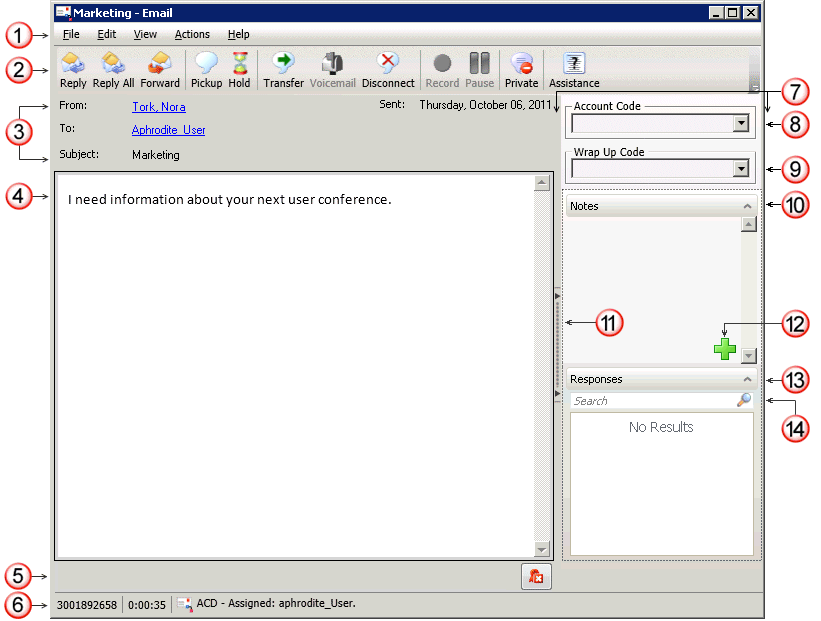
Task: Open the File menu
Action: click(71, 34)
